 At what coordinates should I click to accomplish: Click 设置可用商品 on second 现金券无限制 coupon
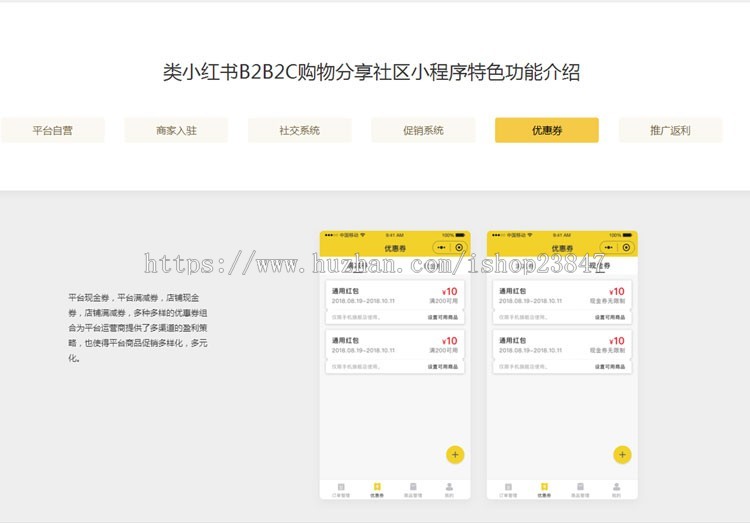610,367
